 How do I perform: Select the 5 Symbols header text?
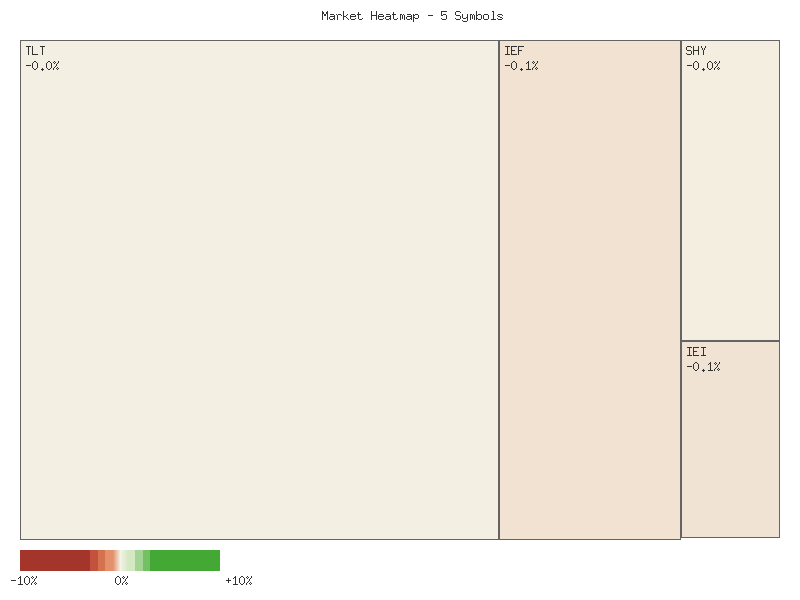pyautogui.click(x=472, y=16)
